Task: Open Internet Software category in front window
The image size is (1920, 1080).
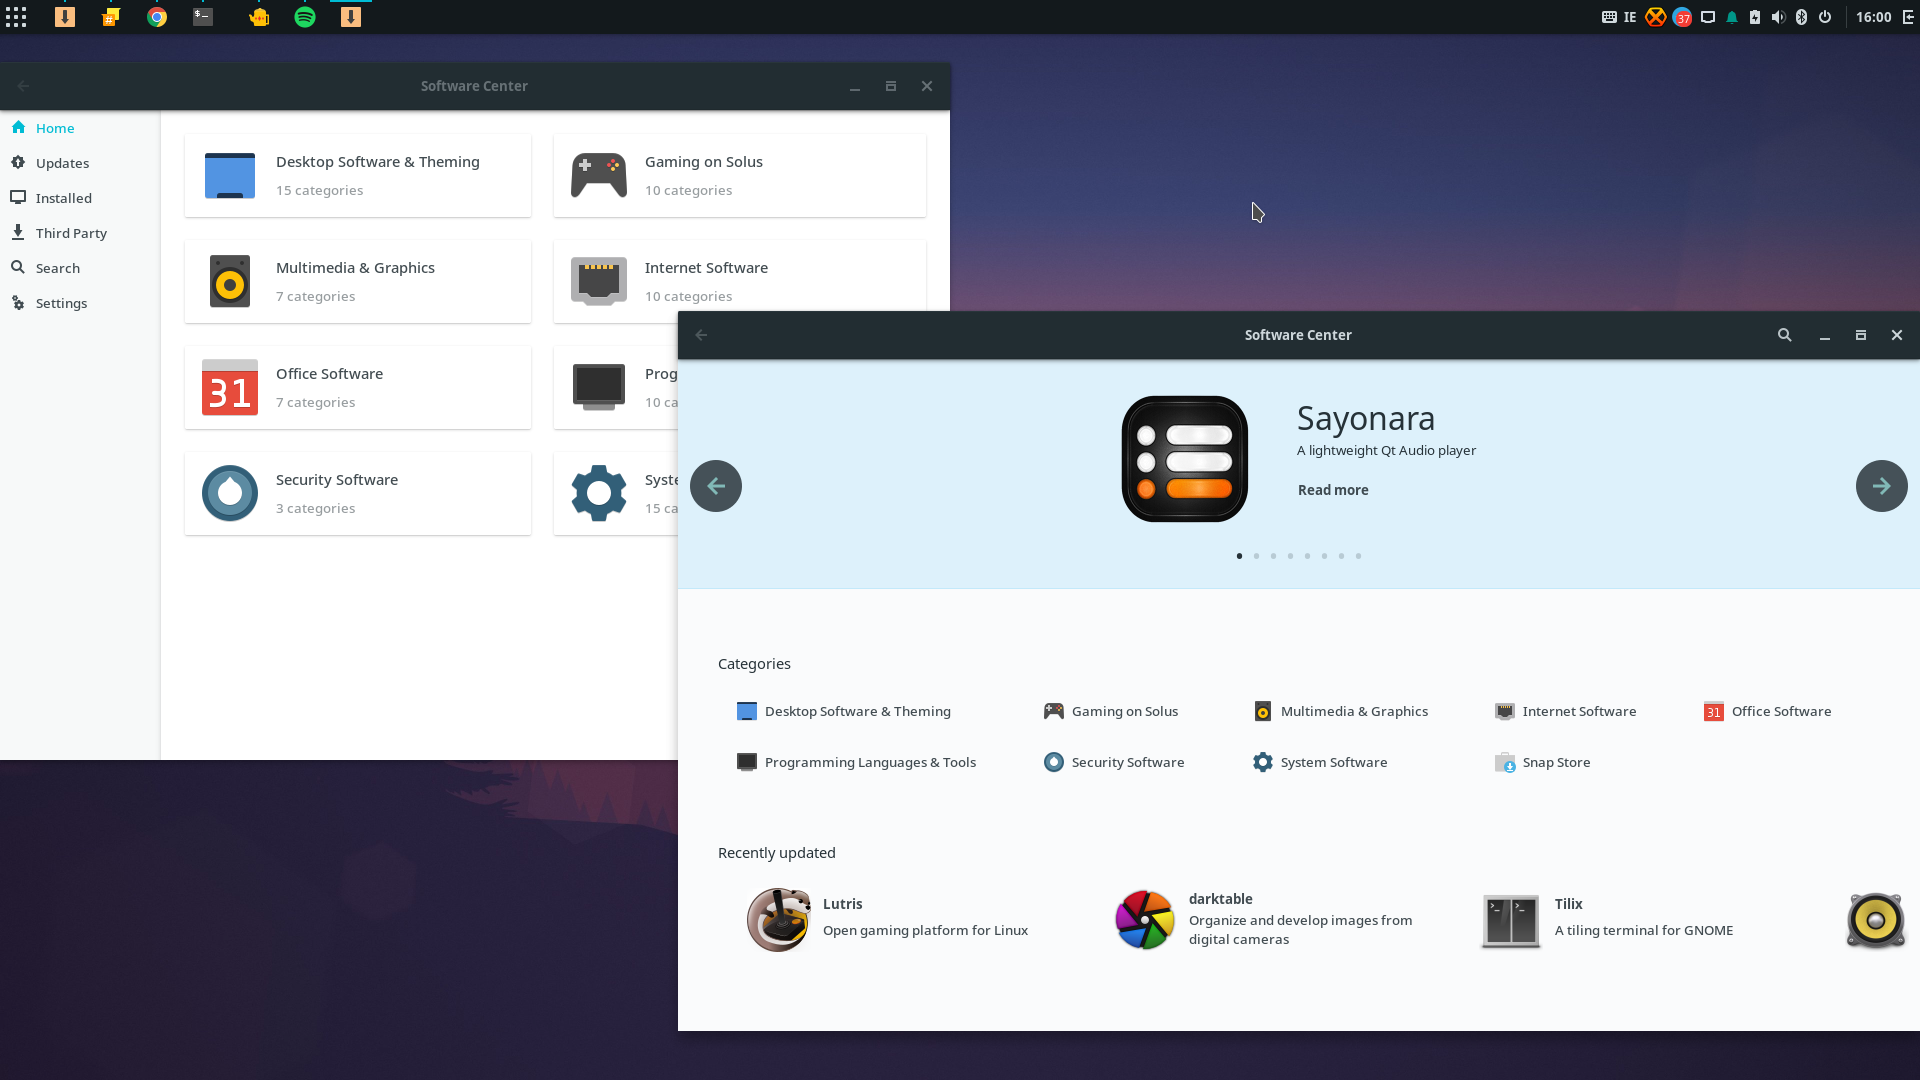Action: coord(1565,711)
